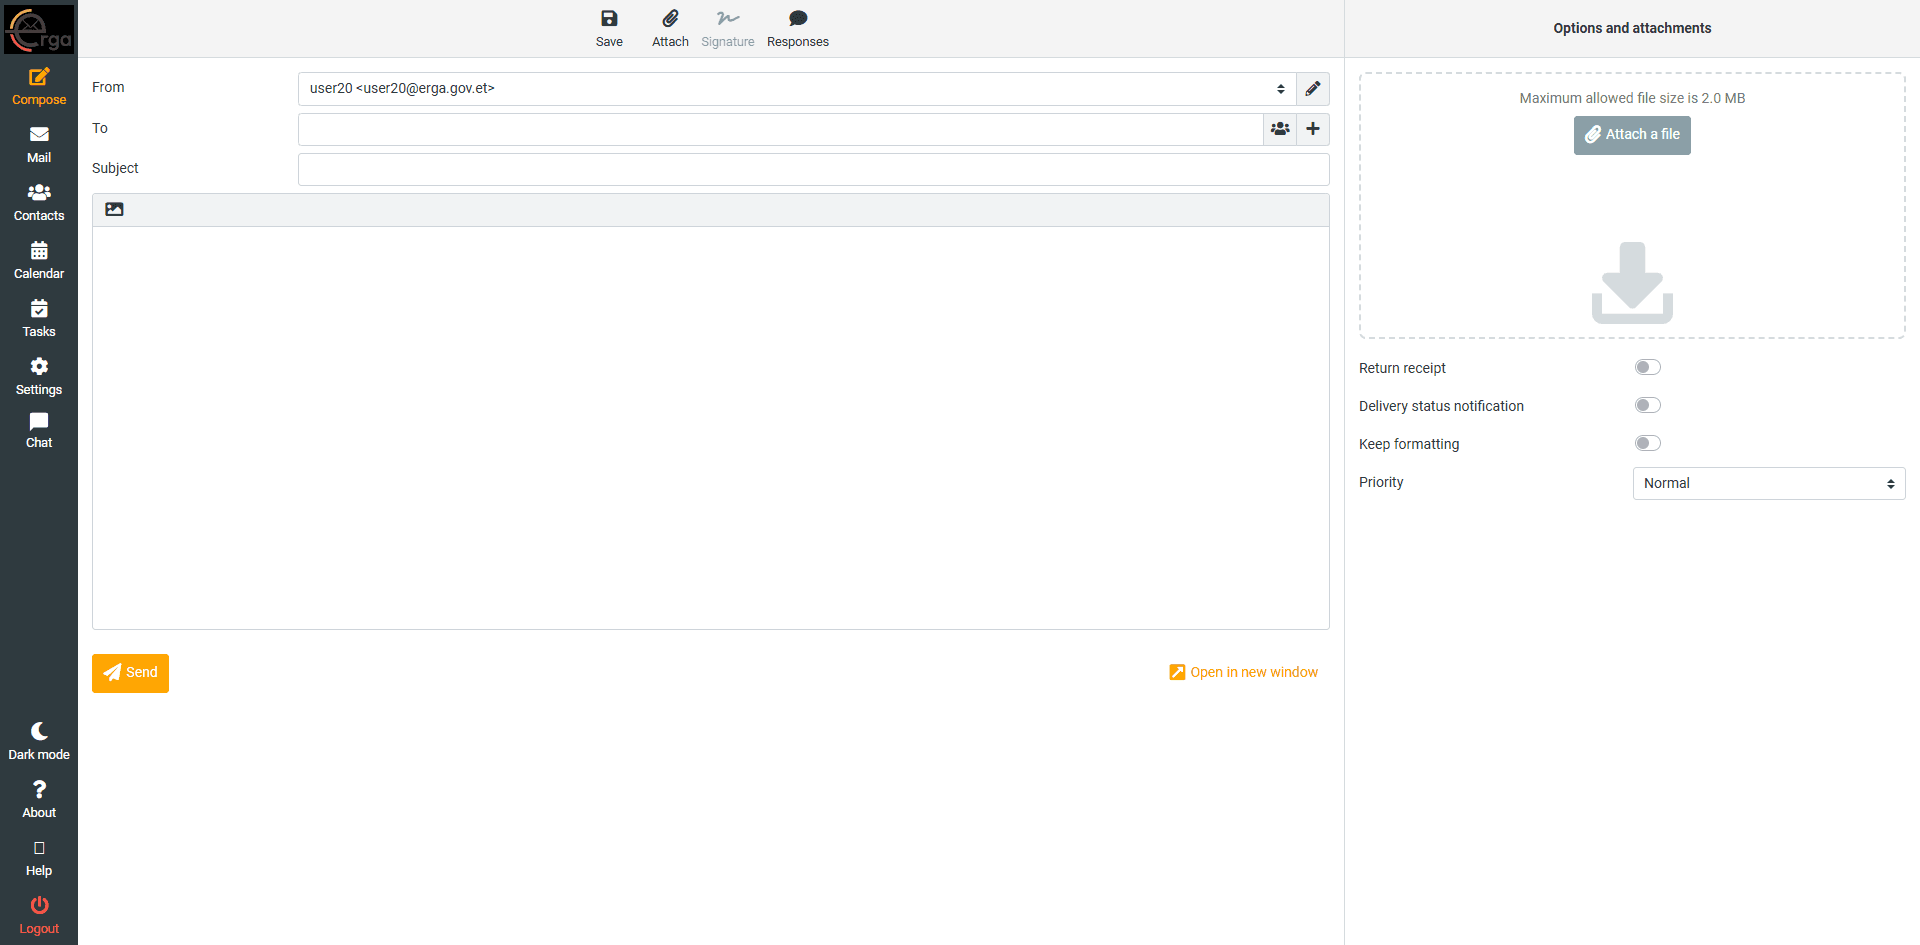Log out using Logout icon
This screenshot has height=945, width=1920.
[x=39, y=916]
